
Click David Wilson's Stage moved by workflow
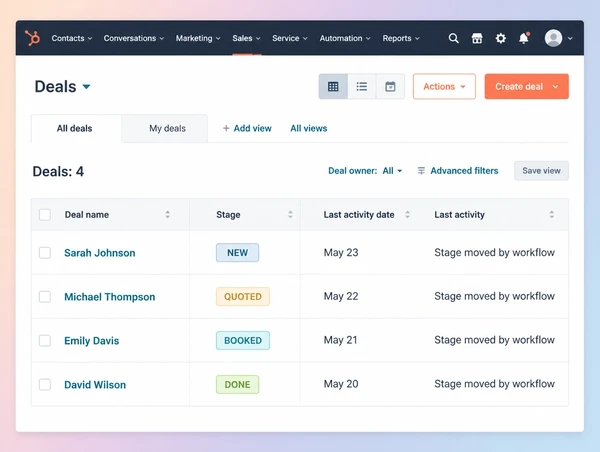click(x=494, y=384)
